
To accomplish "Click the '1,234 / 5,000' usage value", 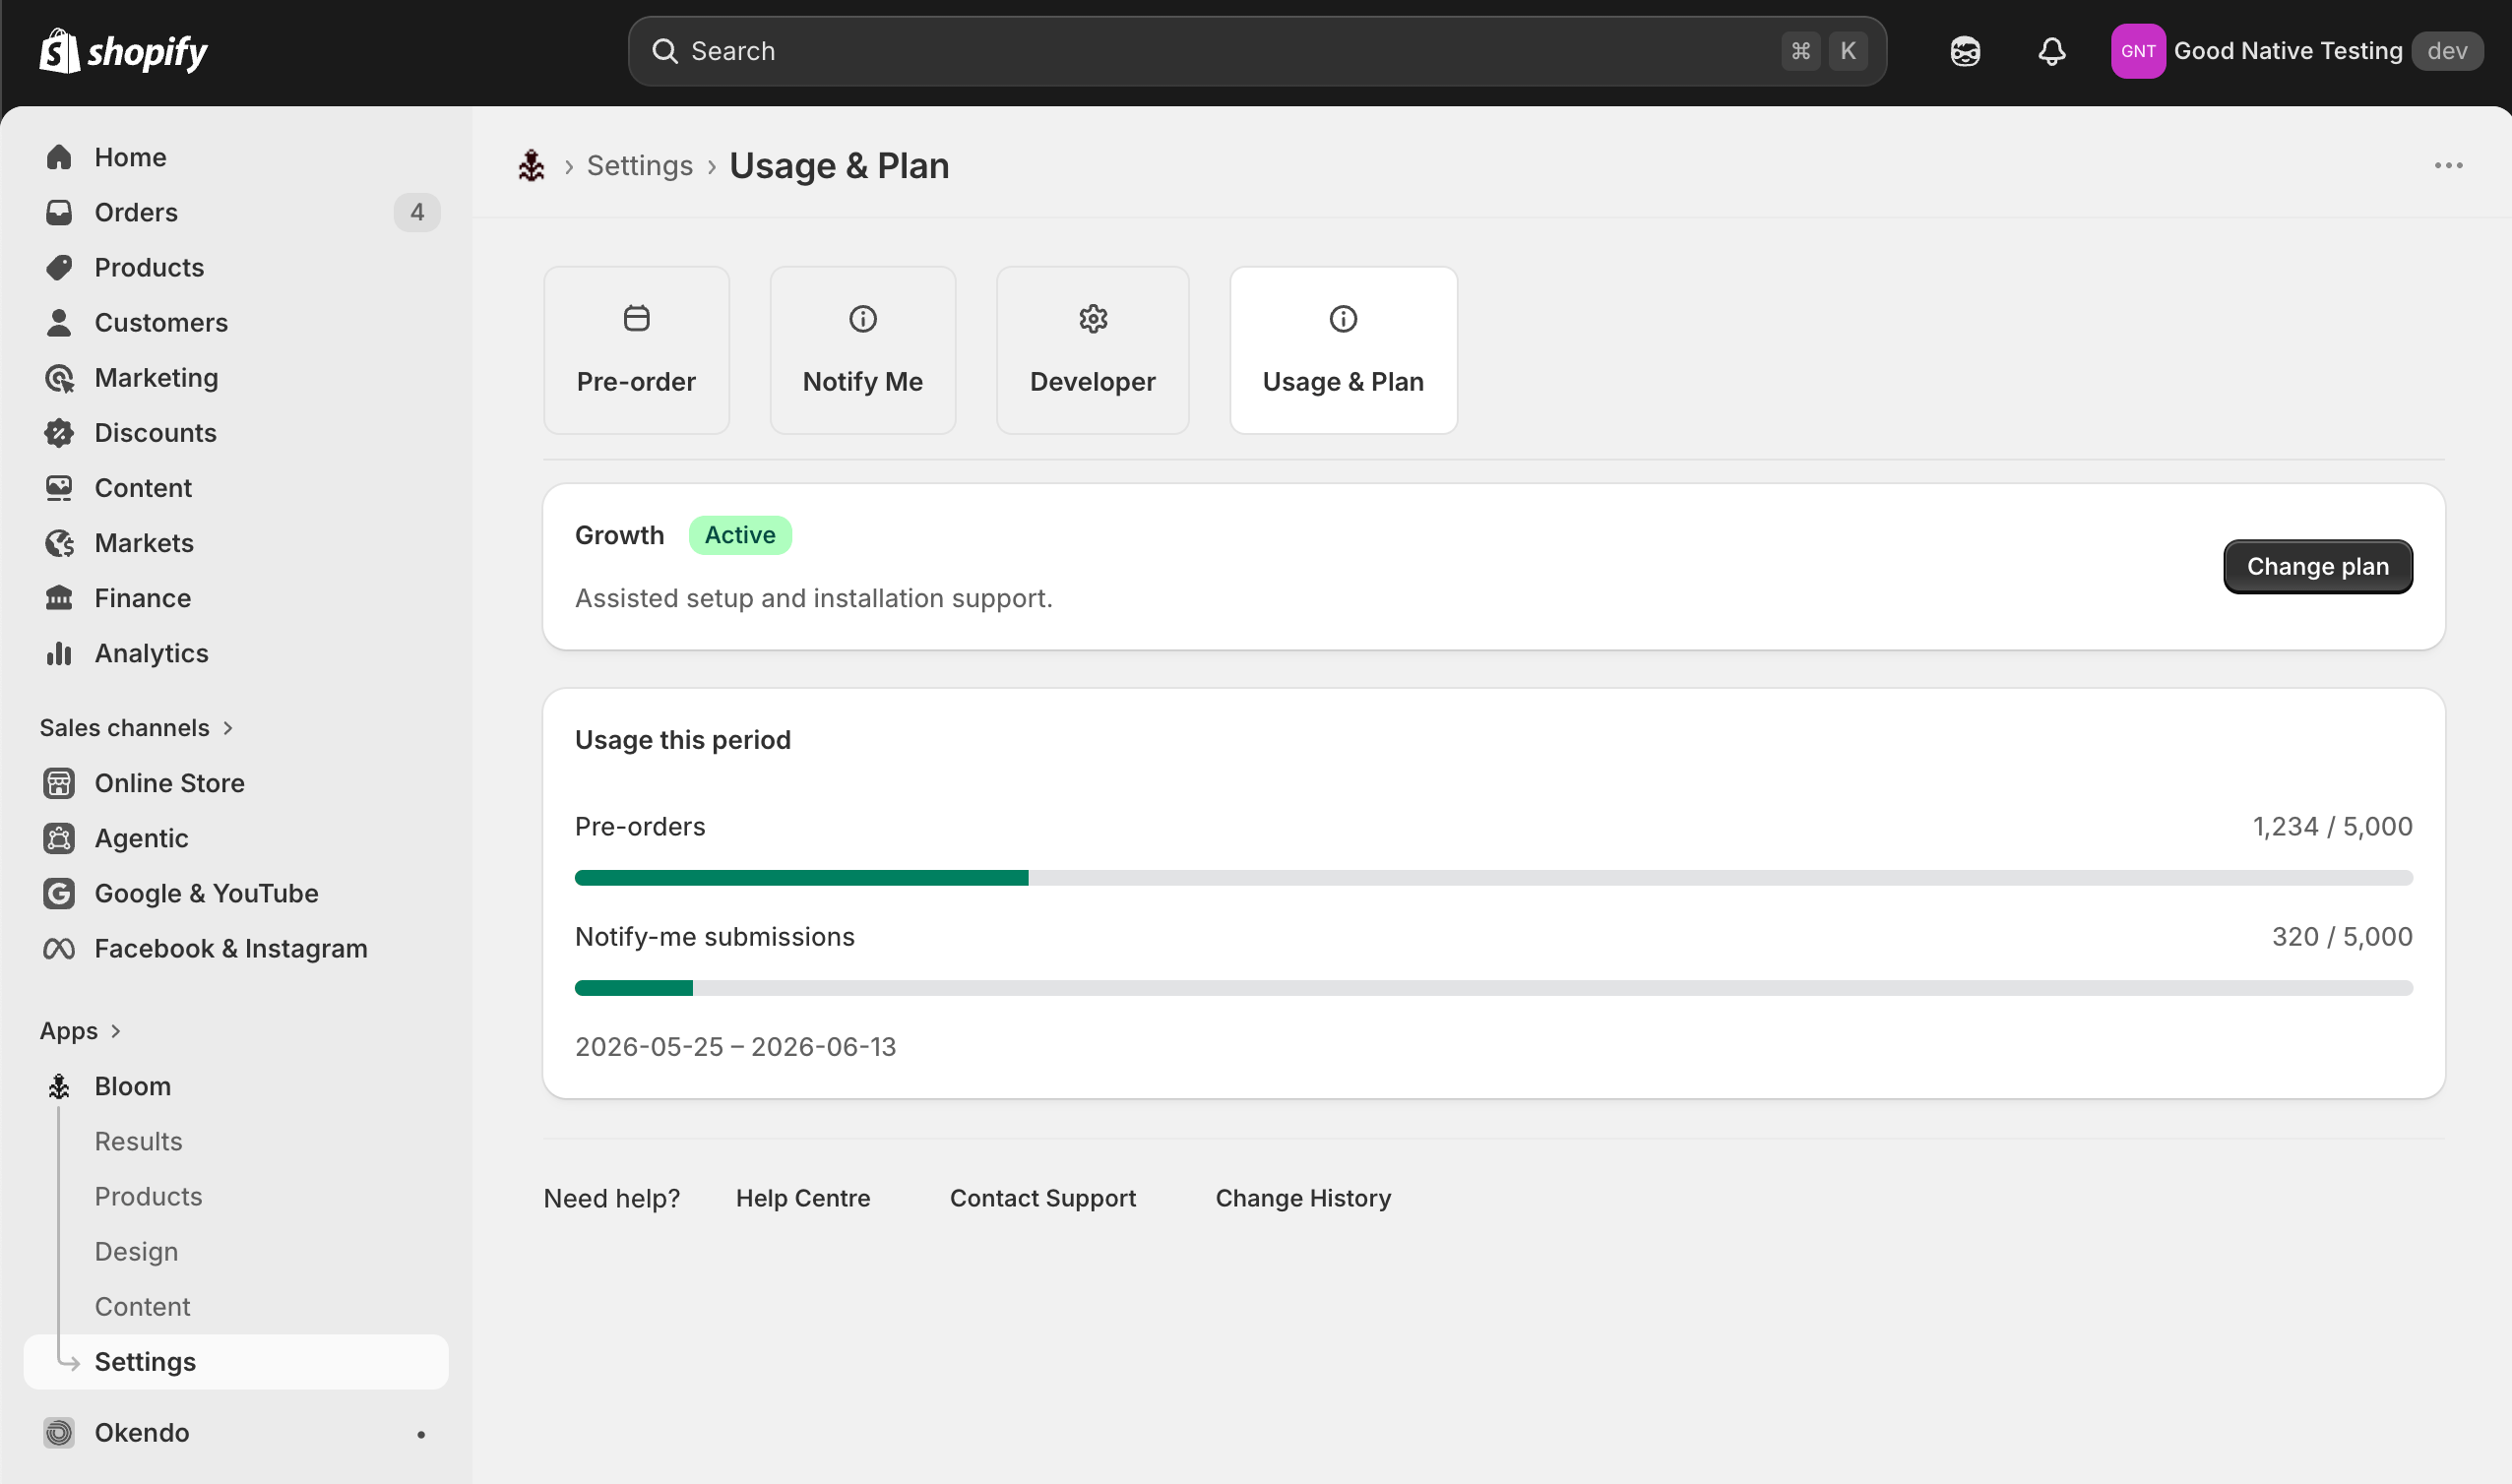I will [2332, 827].
